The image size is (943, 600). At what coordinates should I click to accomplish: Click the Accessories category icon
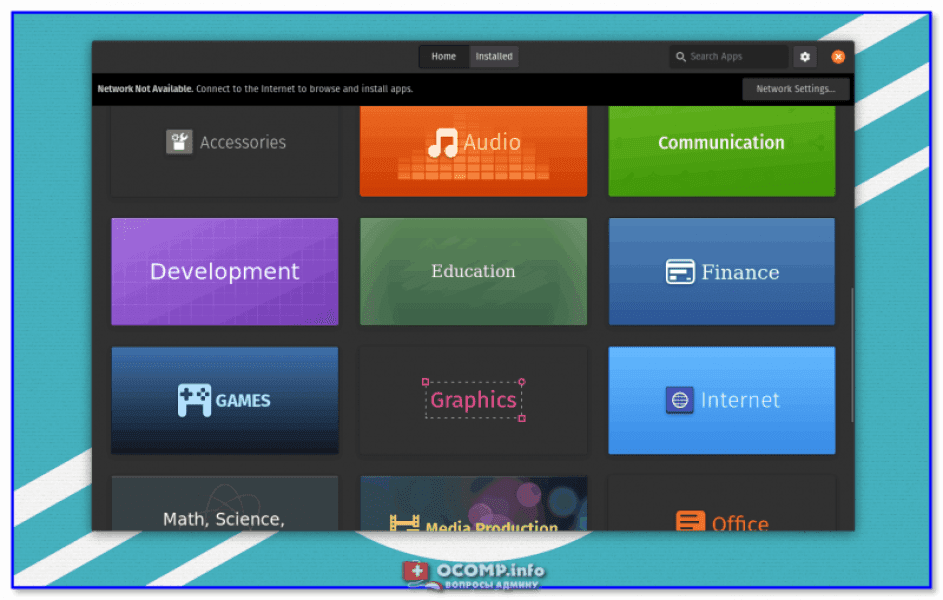click(x=179, y=142)
